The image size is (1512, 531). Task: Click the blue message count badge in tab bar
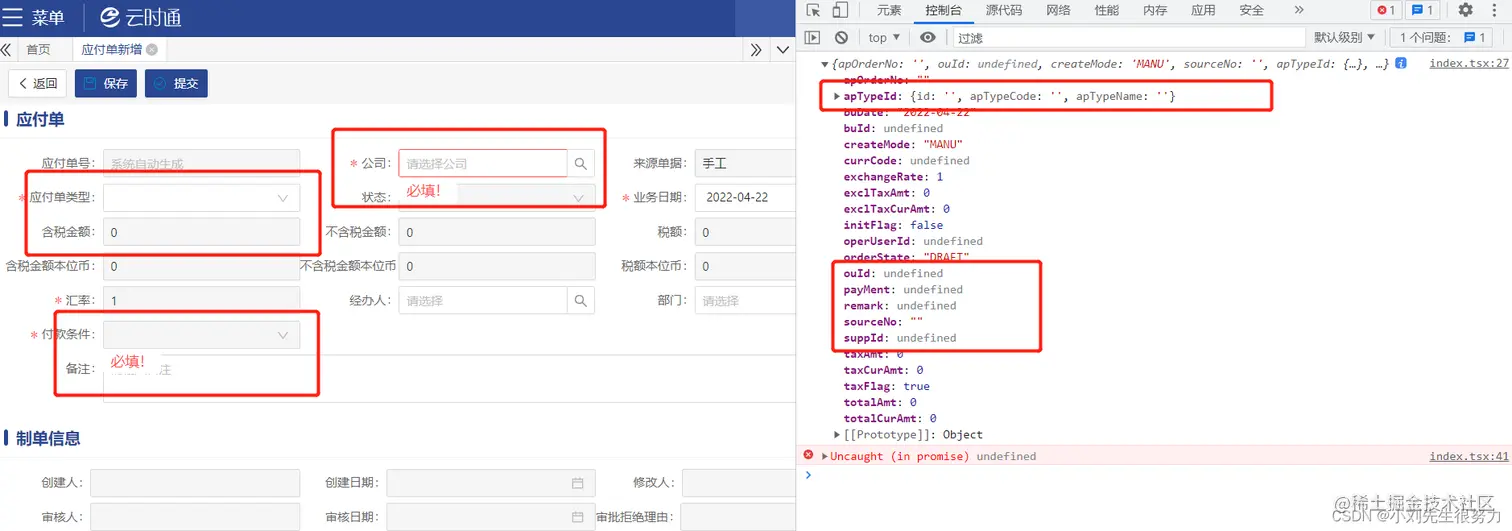coord(1422,10)
